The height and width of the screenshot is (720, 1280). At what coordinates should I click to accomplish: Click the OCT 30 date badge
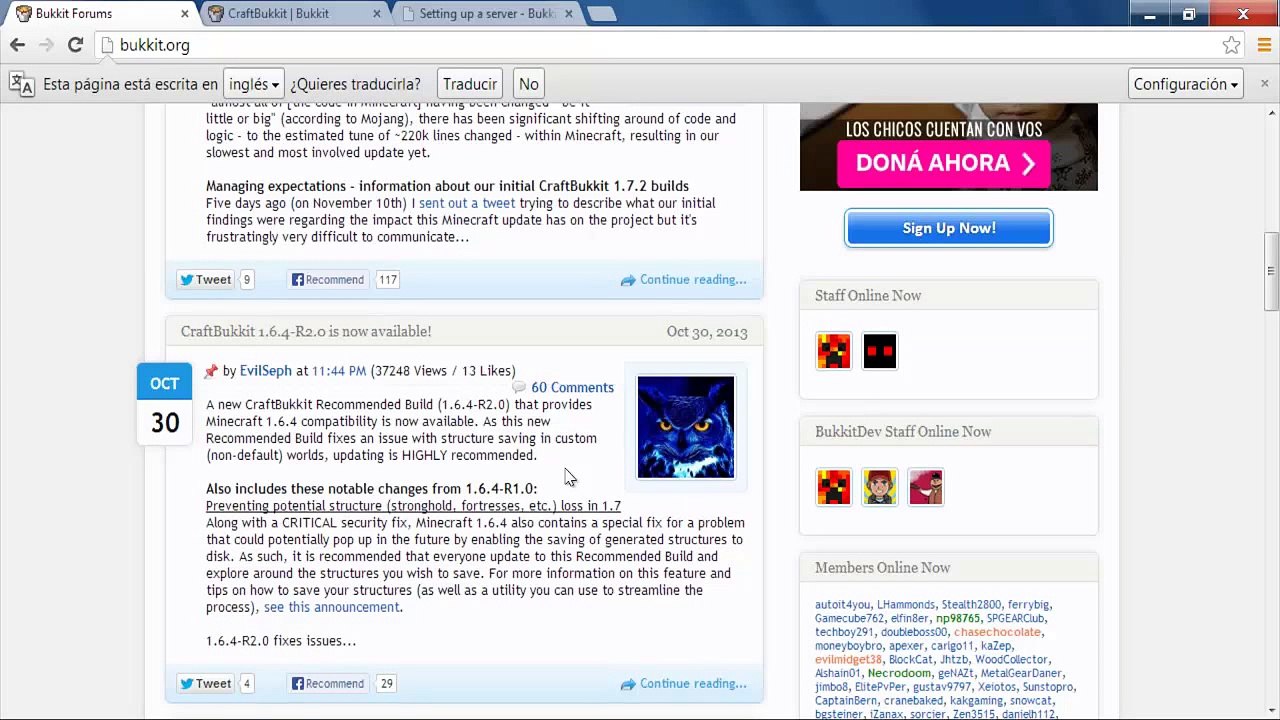pos(165,405)
